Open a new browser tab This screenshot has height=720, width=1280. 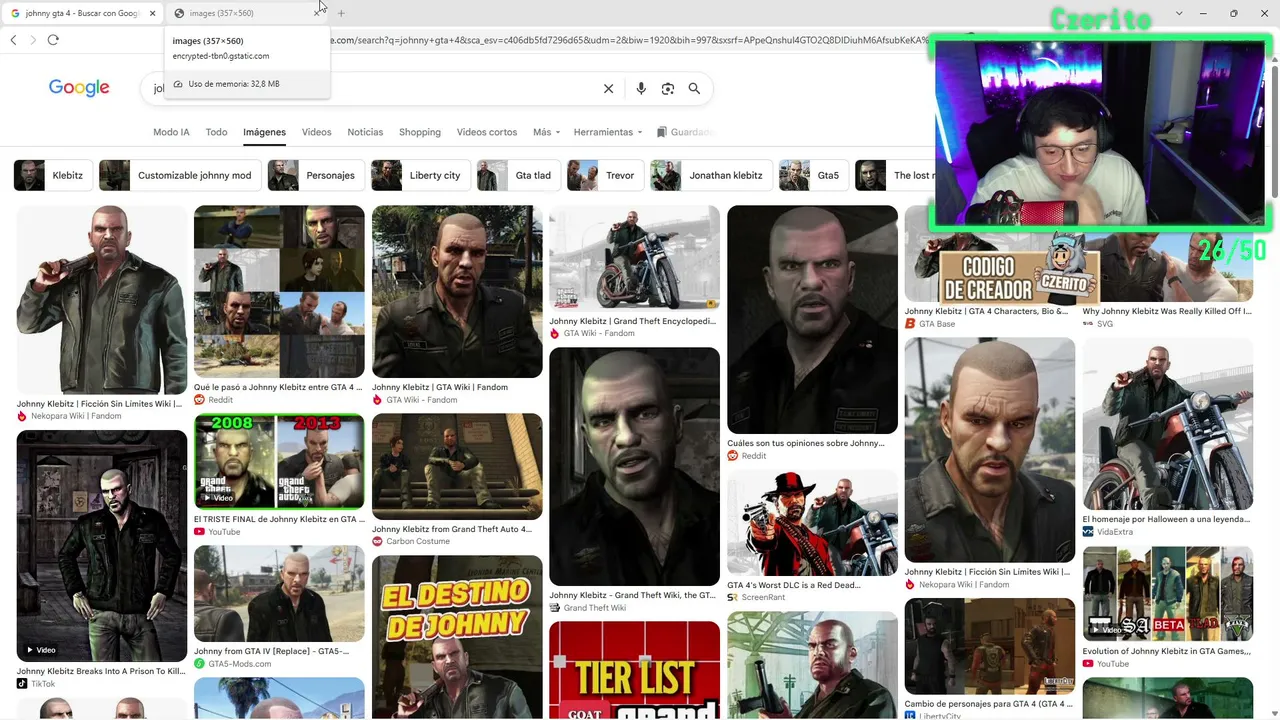341,13
